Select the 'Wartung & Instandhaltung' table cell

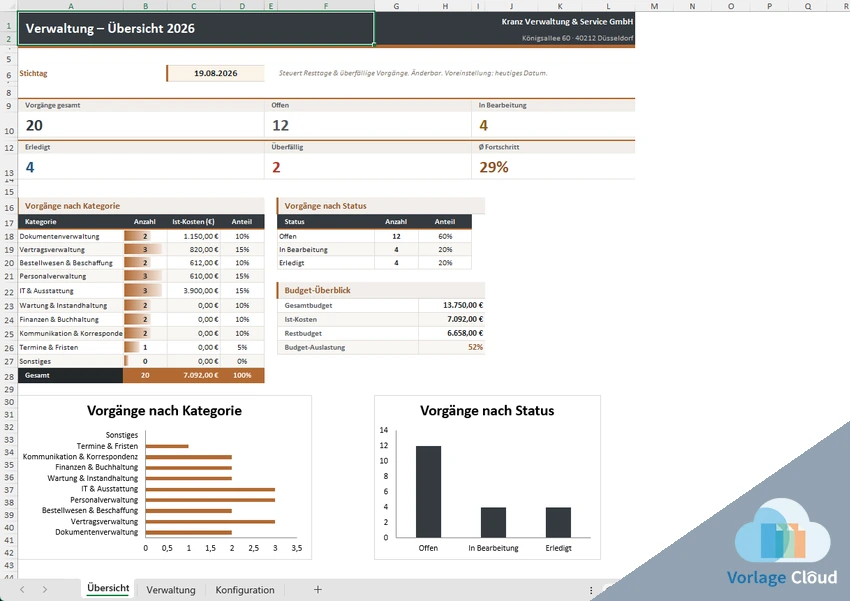(71, 305)
